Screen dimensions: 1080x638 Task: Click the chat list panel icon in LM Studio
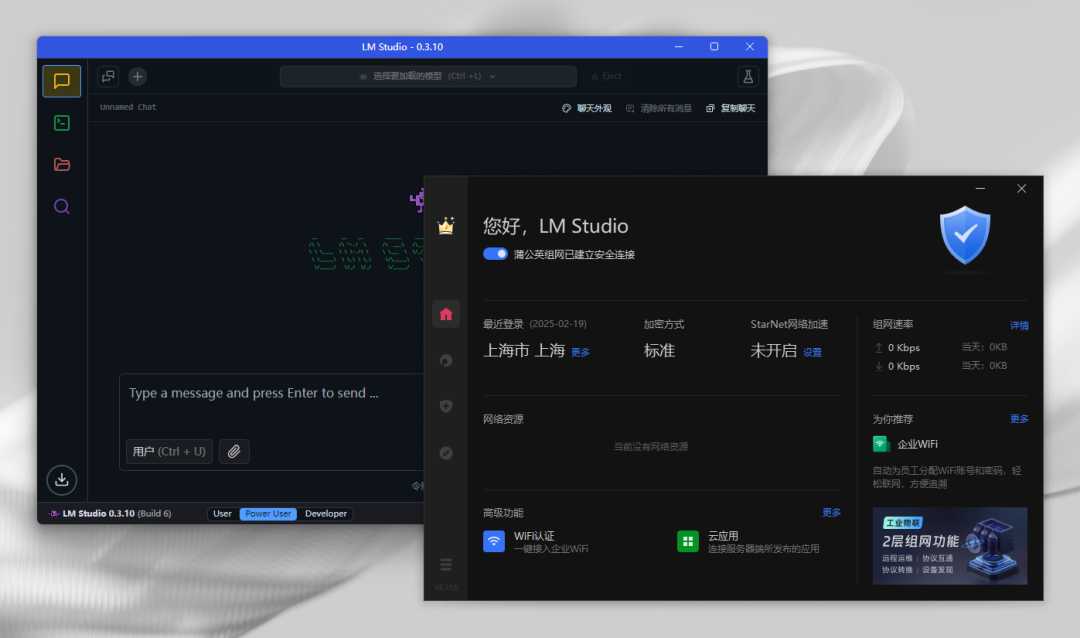(x=108, y=76)
